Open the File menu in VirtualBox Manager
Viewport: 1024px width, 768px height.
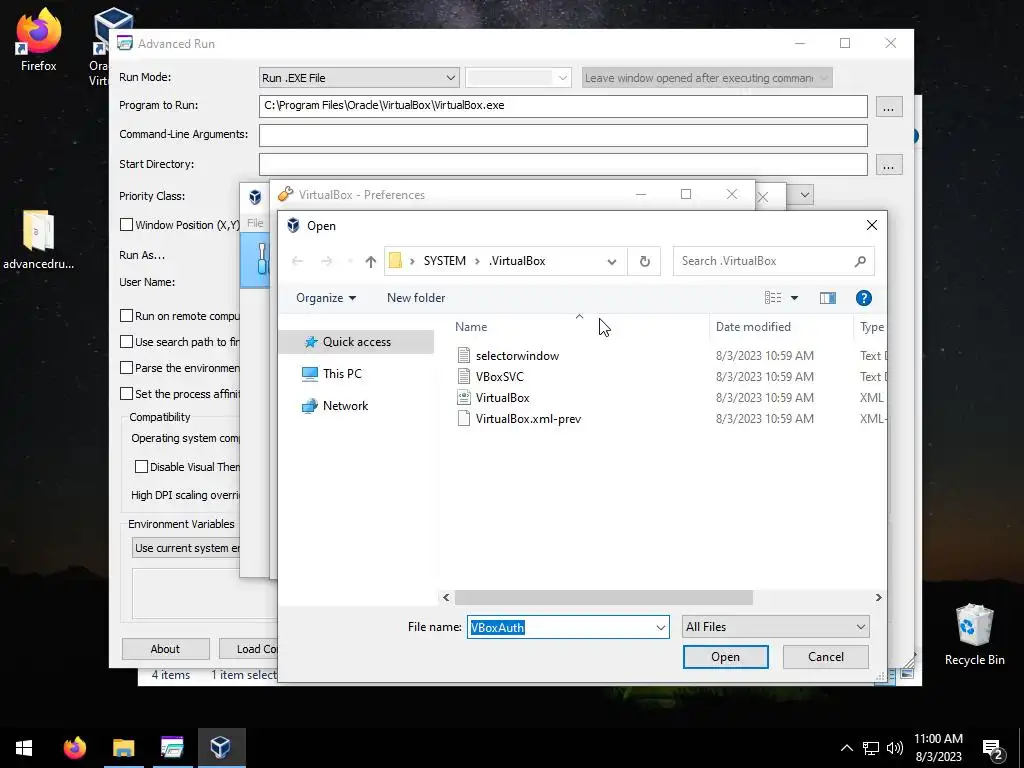(255, 223)
